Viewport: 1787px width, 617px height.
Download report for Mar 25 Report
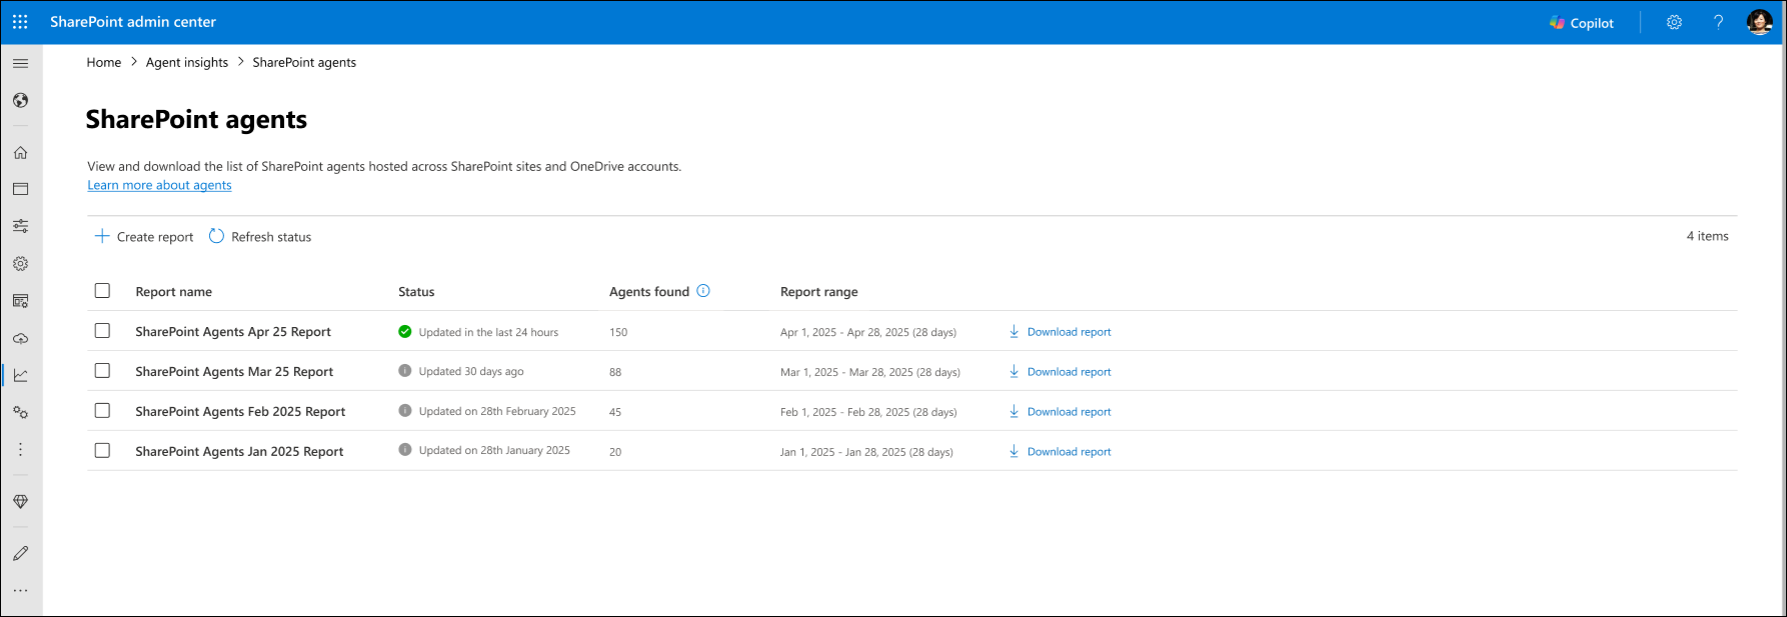[1060, 372]
